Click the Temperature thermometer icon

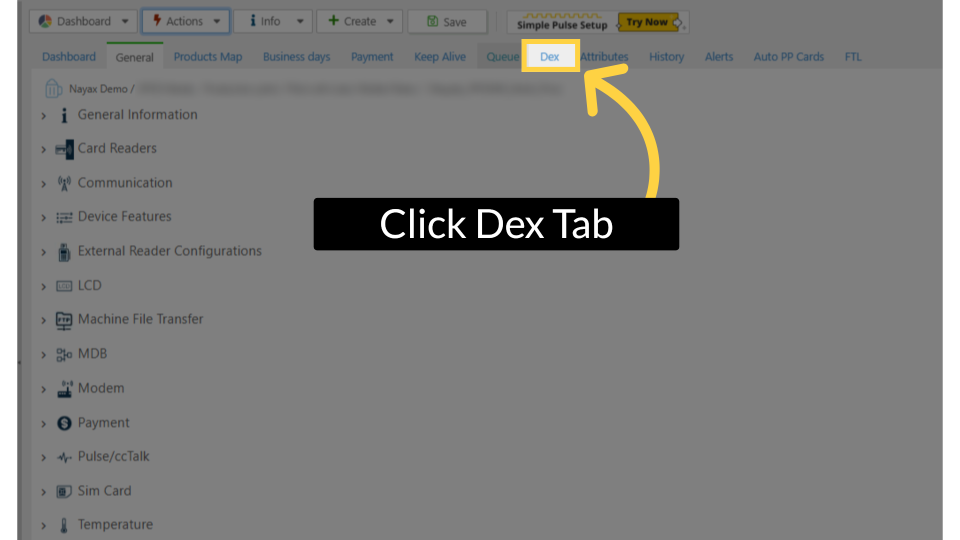[x=64, y=525]
